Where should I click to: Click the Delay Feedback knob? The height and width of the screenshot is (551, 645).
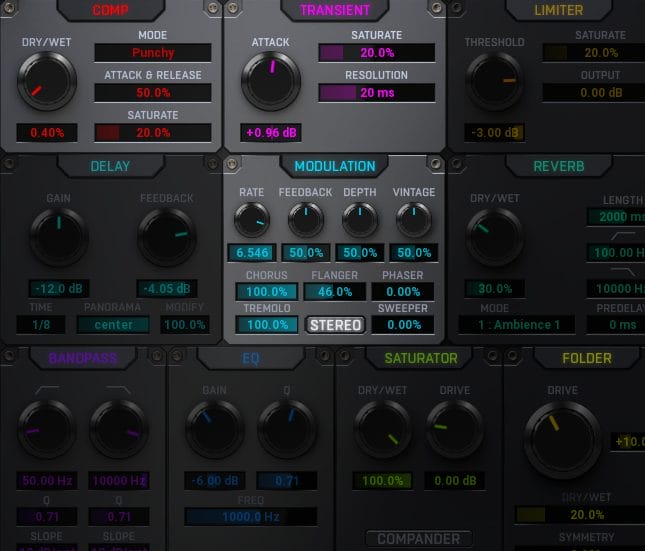pyautogui.click(x=167, y=237)
